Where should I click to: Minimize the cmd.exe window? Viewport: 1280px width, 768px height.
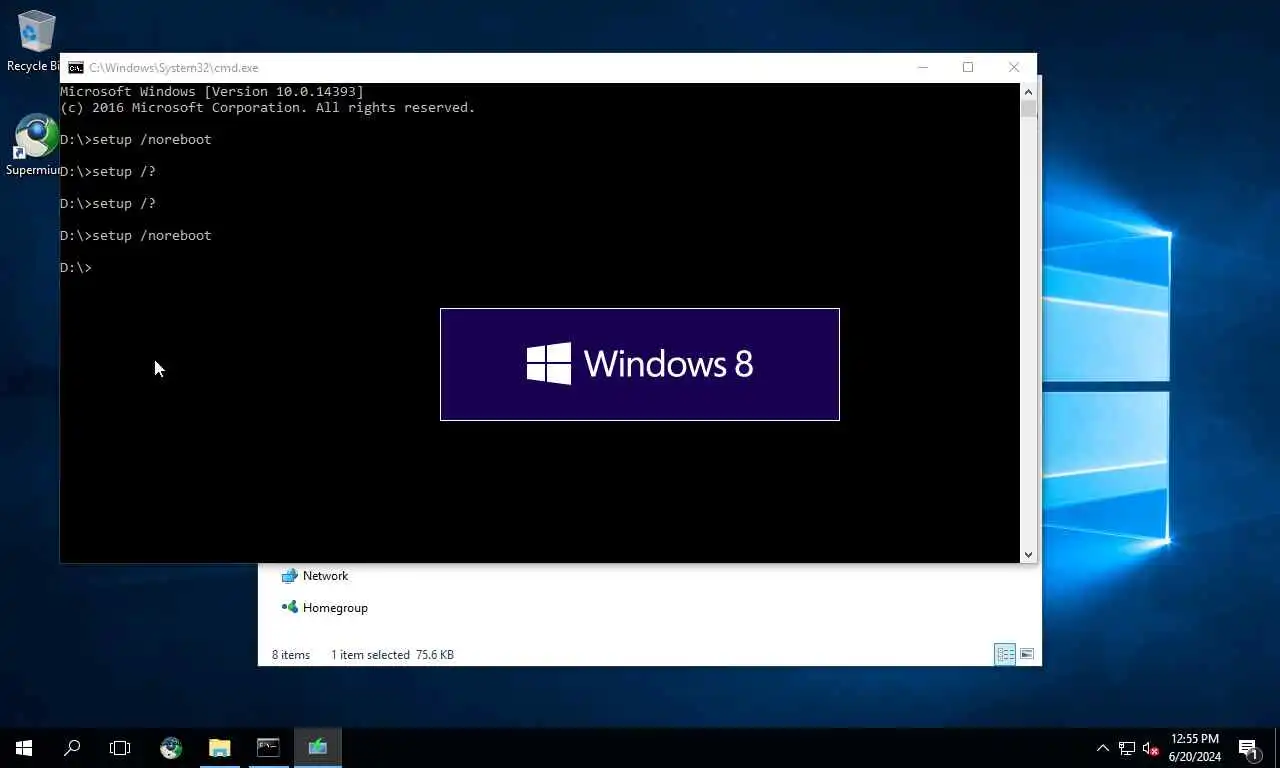923,68
